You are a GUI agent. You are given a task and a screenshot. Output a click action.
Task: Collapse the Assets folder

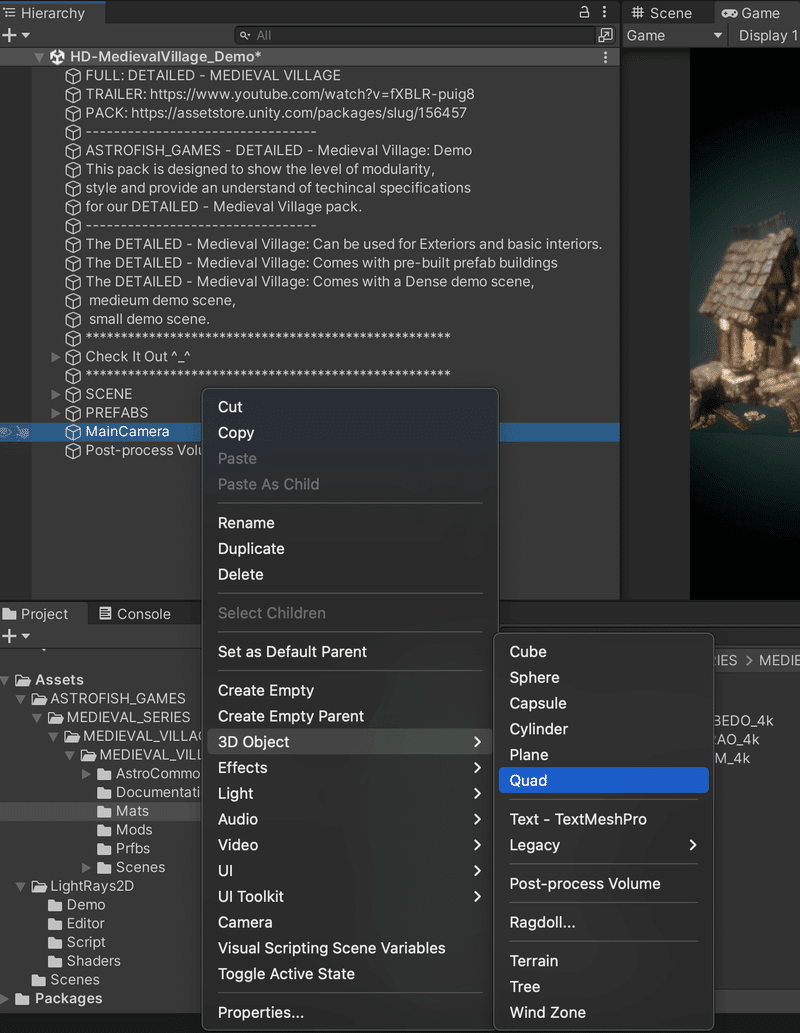point(5,680)
